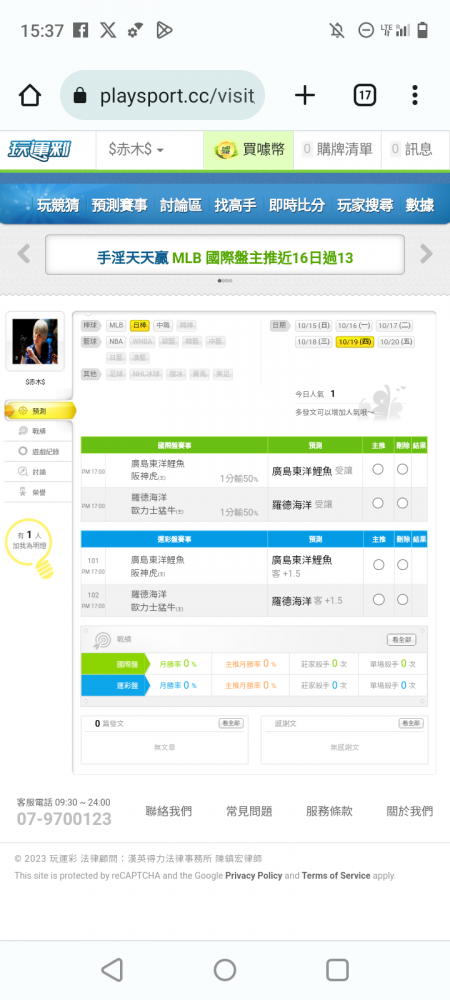Screen dimensions: 450x1000
Task: Choose date 10/15 (日)
Action: point(314,325)
